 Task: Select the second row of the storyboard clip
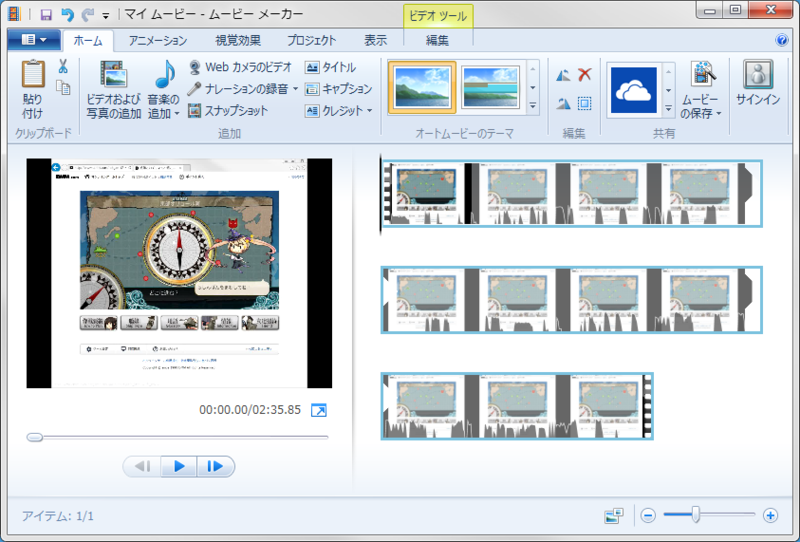[571, 300]
